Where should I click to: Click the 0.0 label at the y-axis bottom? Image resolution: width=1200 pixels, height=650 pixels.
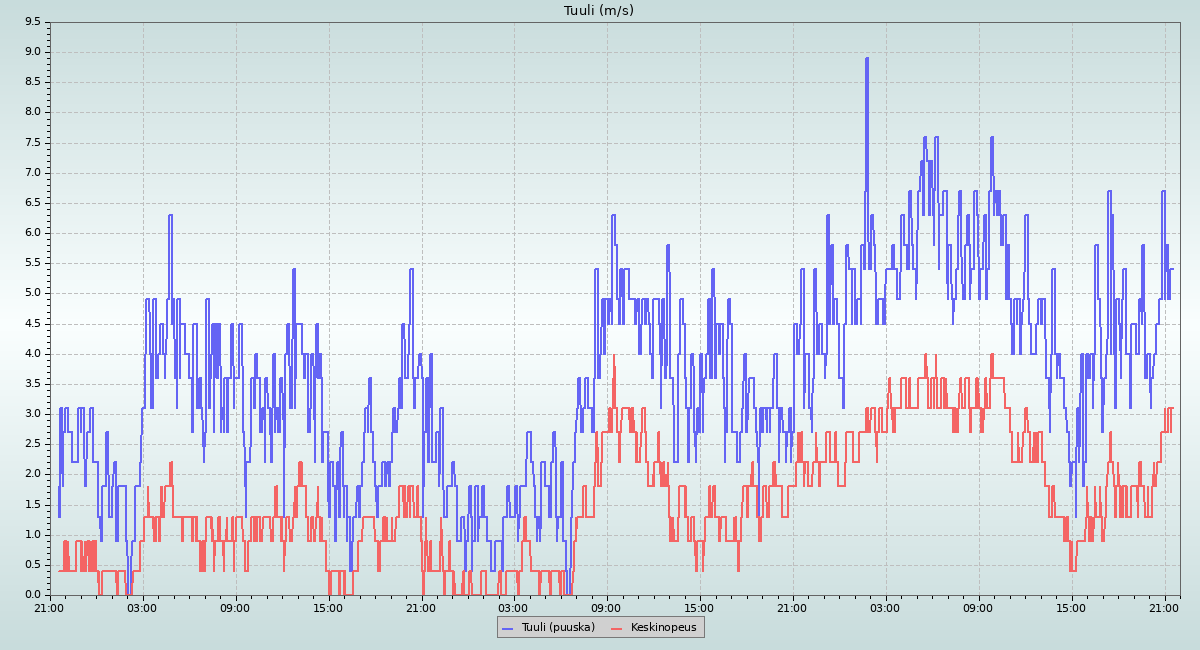coord(32,595)
